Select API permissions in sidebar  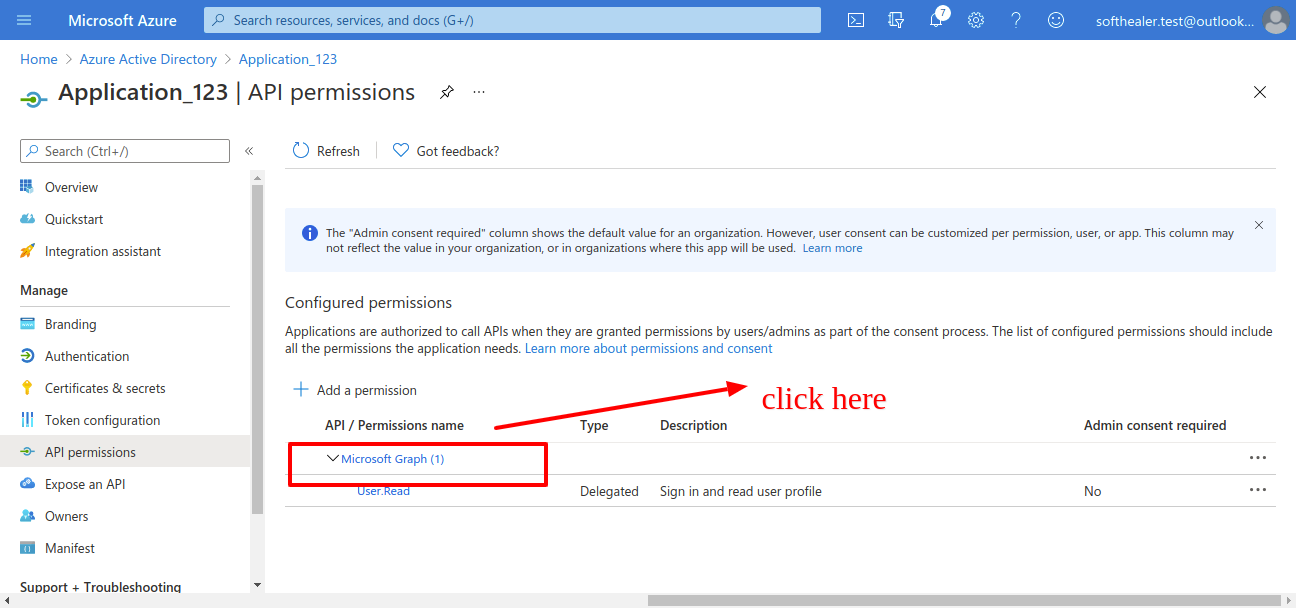coord(90,452)
